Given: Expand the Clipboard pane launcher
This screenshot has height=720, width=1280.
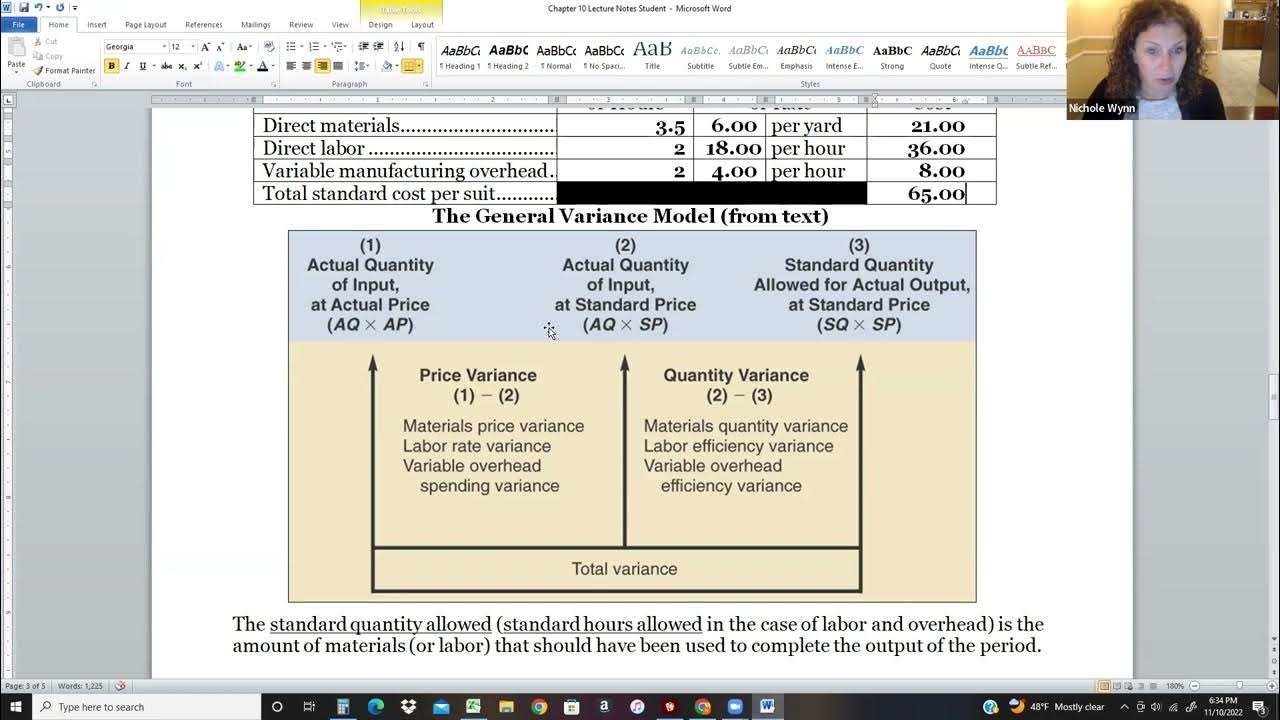Looking at the screenshot, I should pyautogui.click(x=95, y=85).
